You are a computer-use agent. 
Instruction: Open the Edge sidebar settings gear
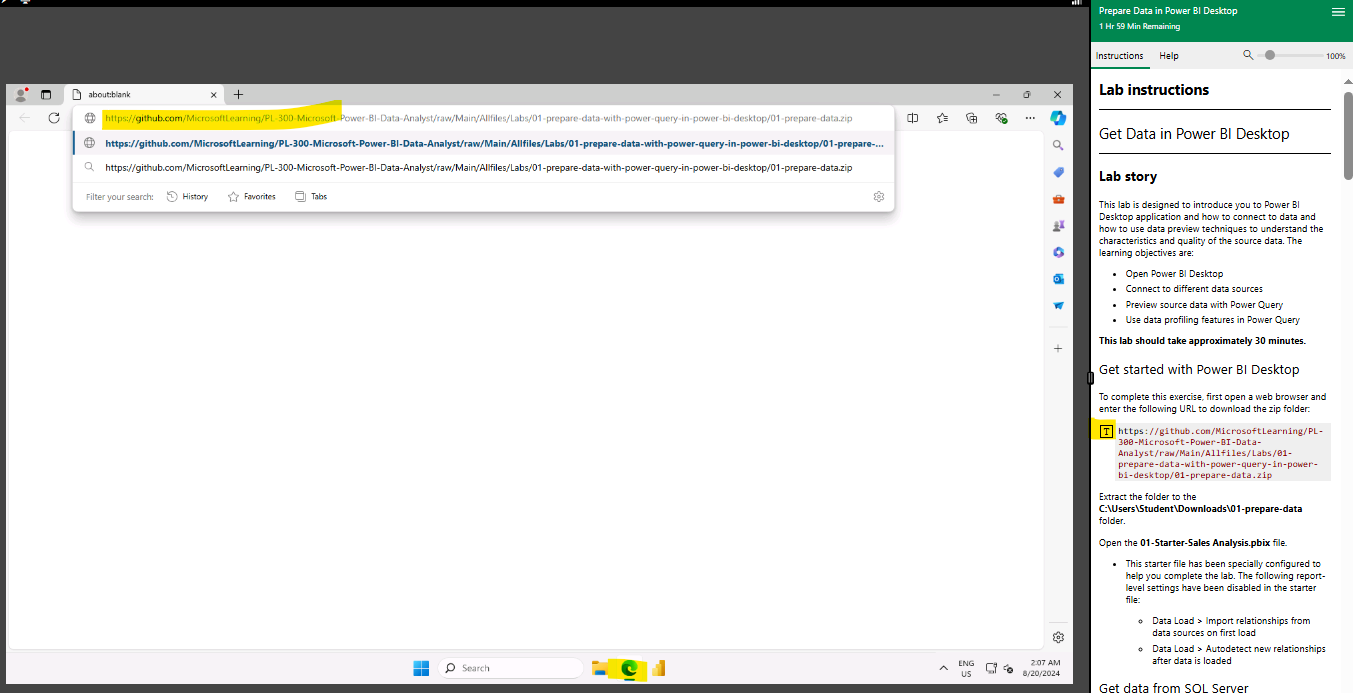point(1058,637)
